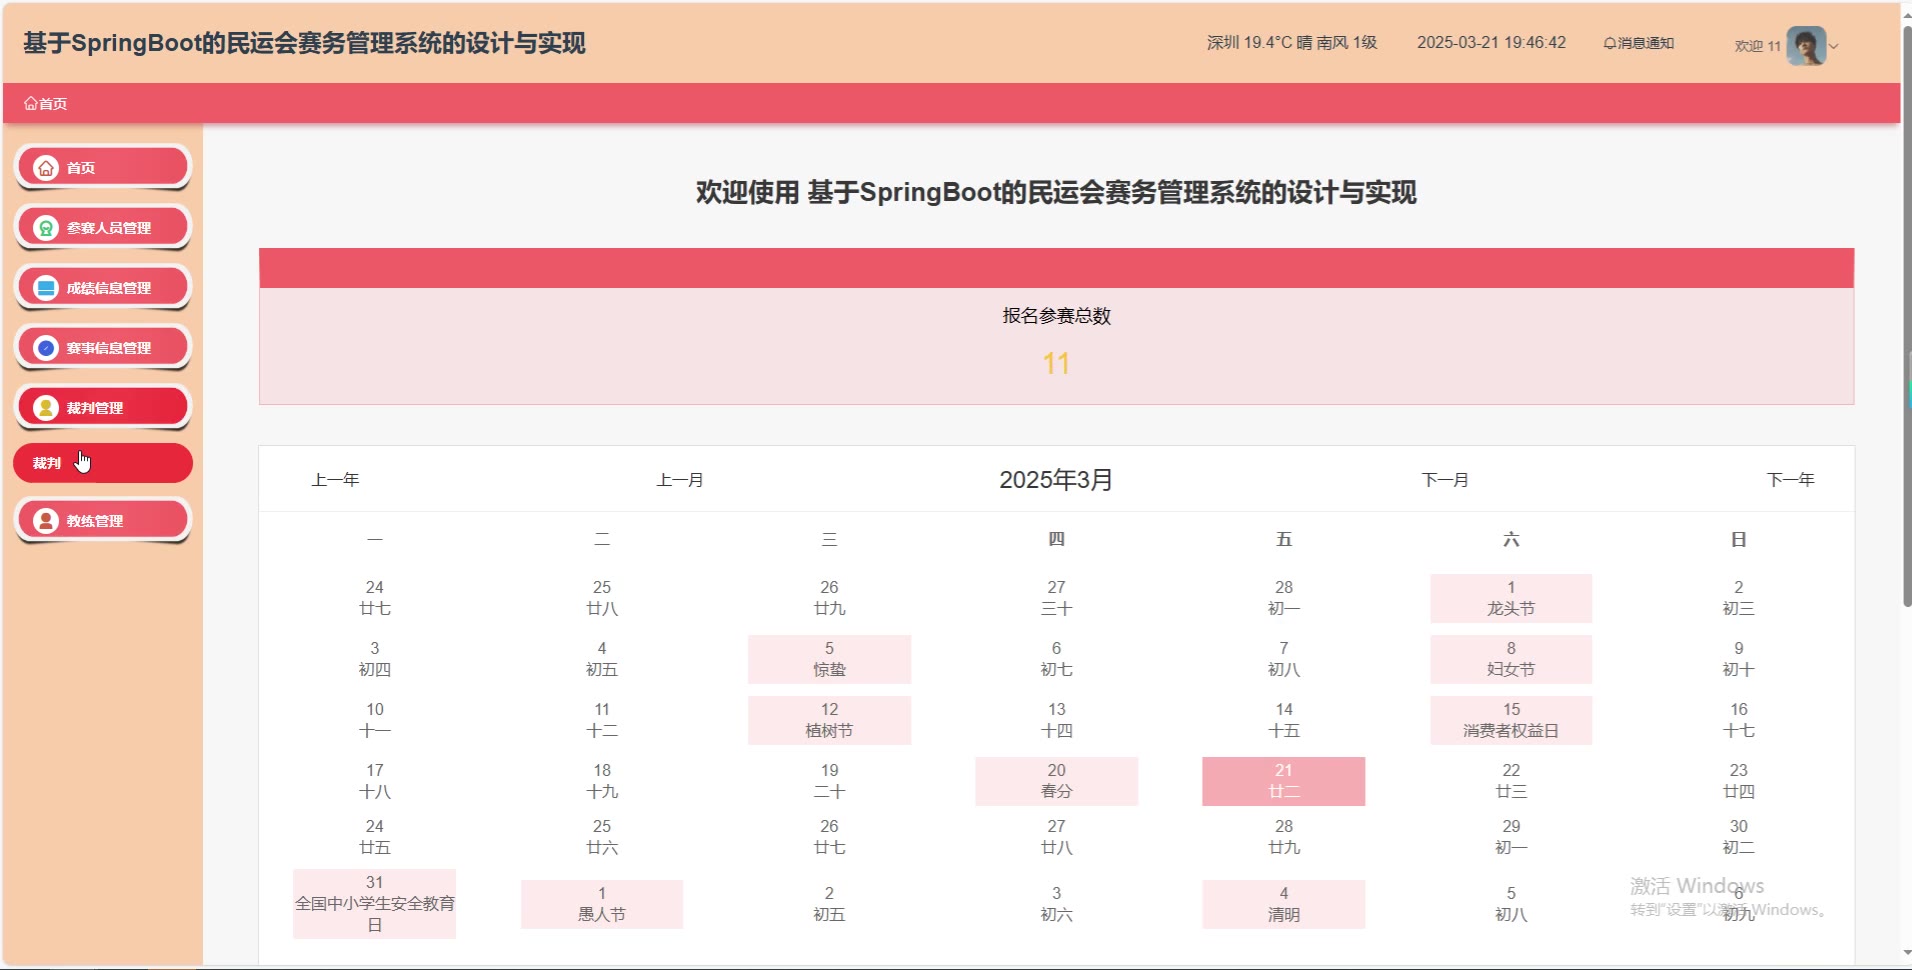Select calendar date 27 三十

(x=1056, y=598)
